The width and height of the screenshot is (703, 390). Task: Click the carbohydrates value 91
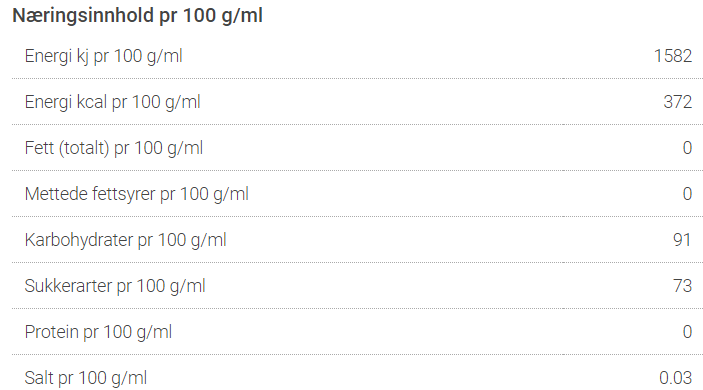click(682, 240)
